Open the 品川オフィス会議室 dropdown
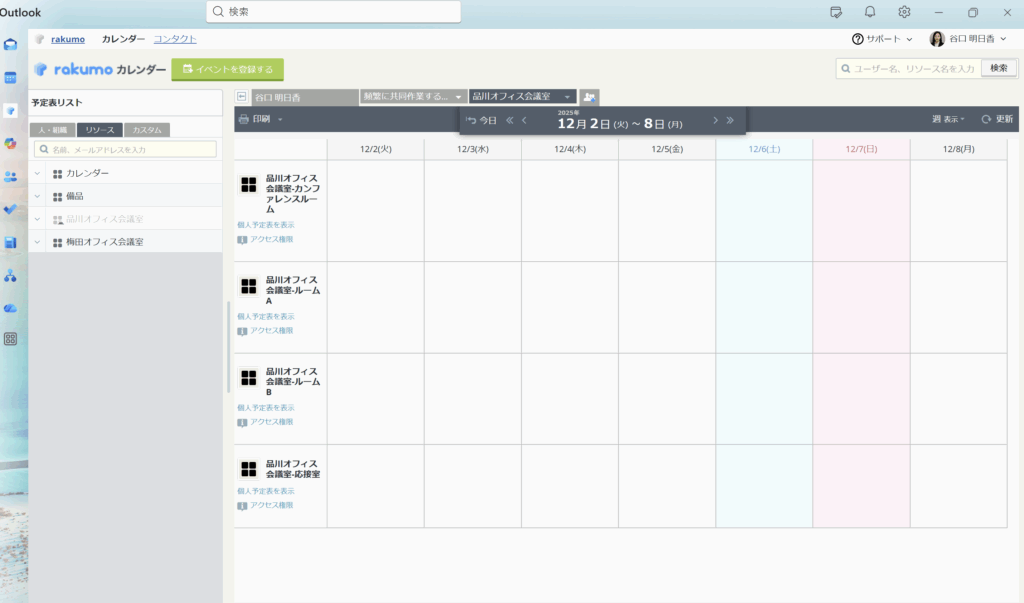Viewport: 1024px width, 603px height. (x=522, y=97)
